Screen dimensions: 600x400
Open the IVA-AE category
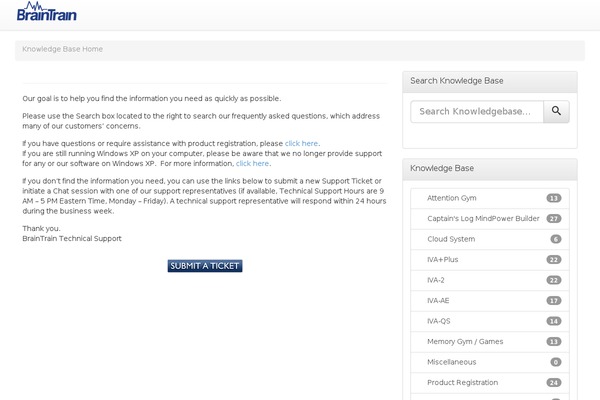(490, 300)
